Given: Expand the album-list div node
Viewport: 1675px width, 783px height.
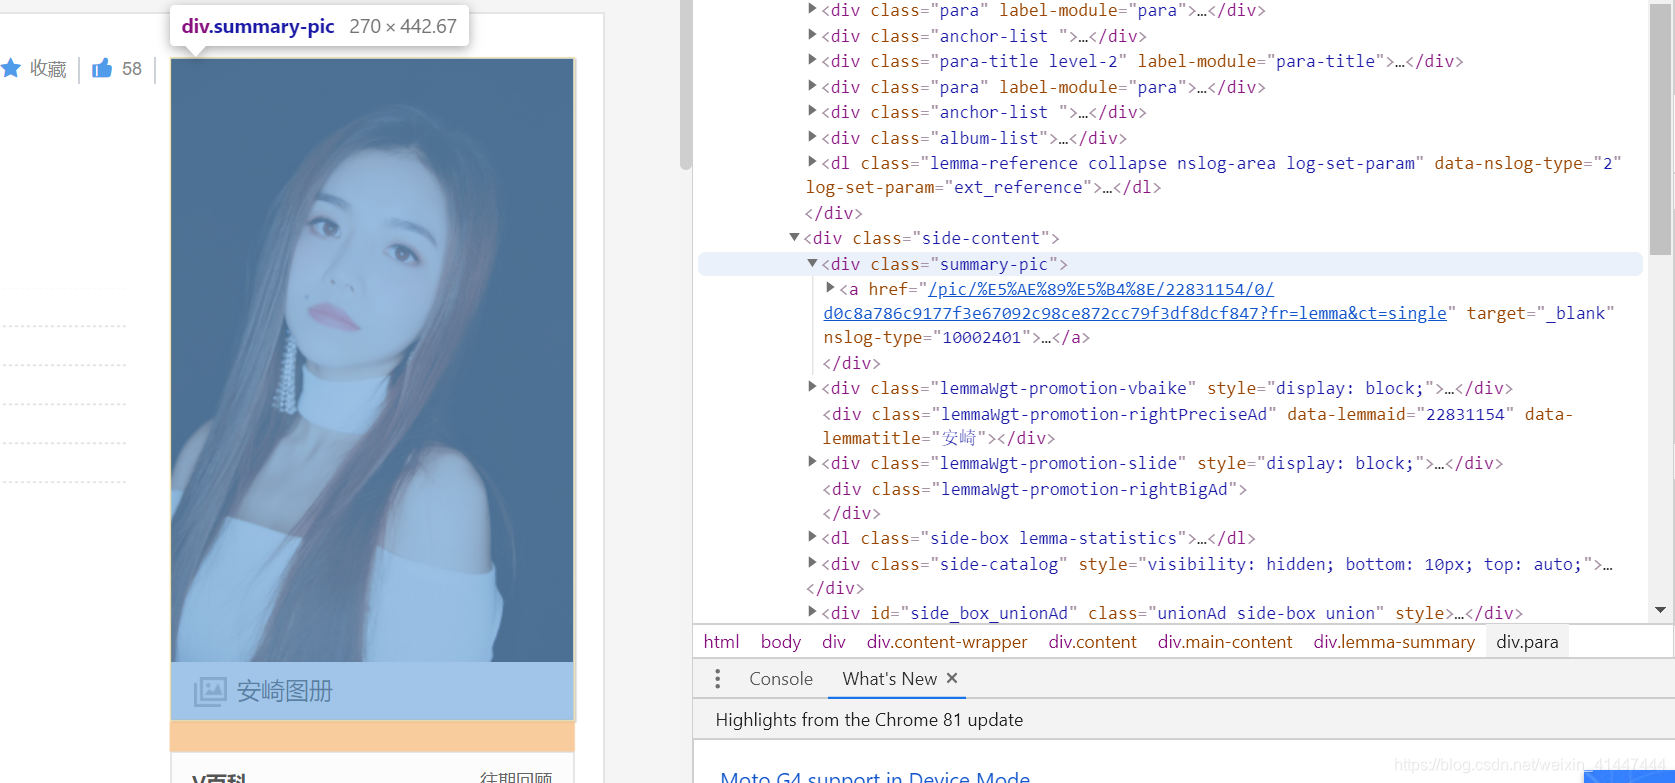Looking at the screenshot, I should click(812, 138).
